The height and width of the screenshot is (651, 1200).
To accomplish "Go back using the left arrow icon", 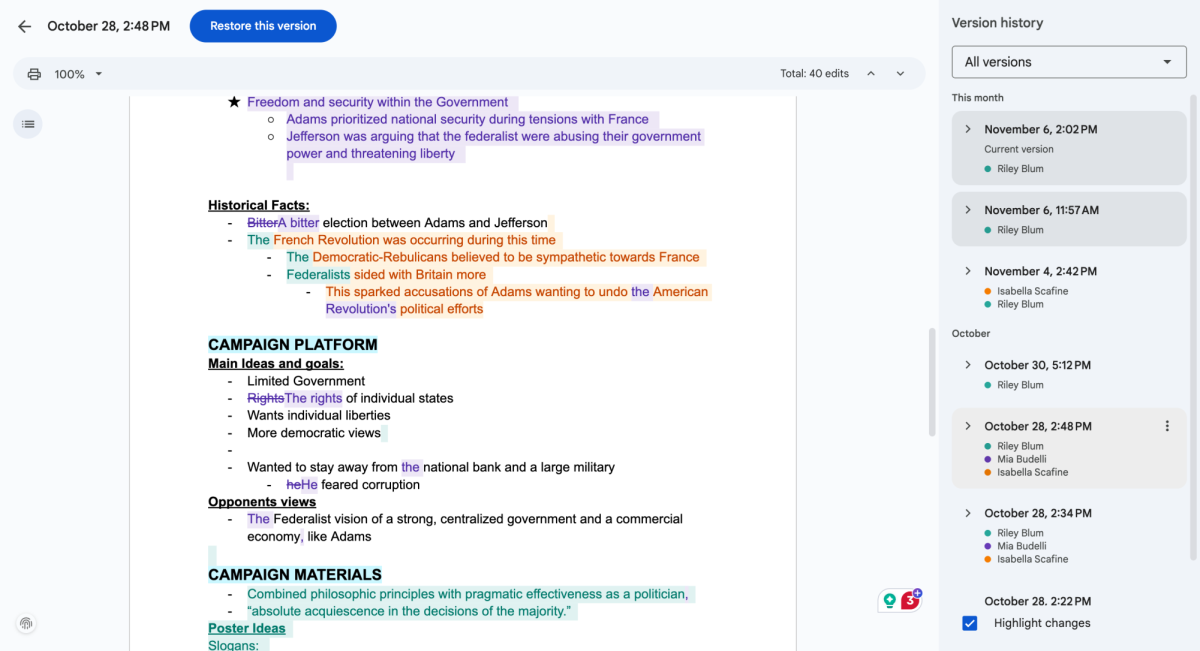I will pos(25,26).
